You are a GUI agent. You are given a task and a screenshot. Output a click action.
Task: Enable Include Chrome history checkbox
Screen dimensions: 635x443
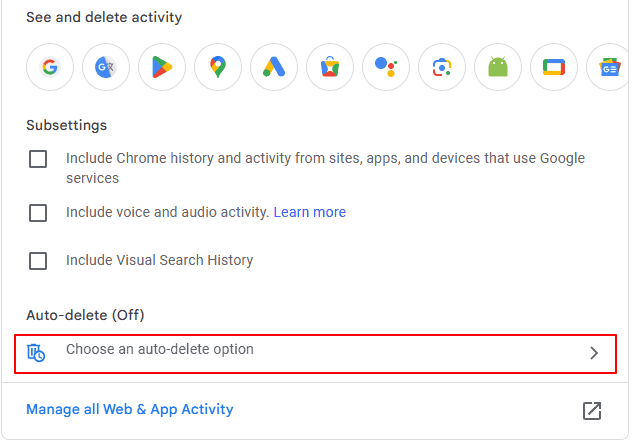click(38, 159)
